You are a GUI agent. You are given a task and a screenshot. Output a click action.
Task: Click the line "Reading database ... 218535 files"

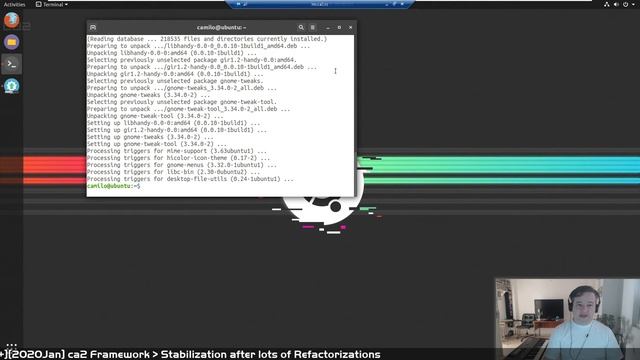[207, 39]
